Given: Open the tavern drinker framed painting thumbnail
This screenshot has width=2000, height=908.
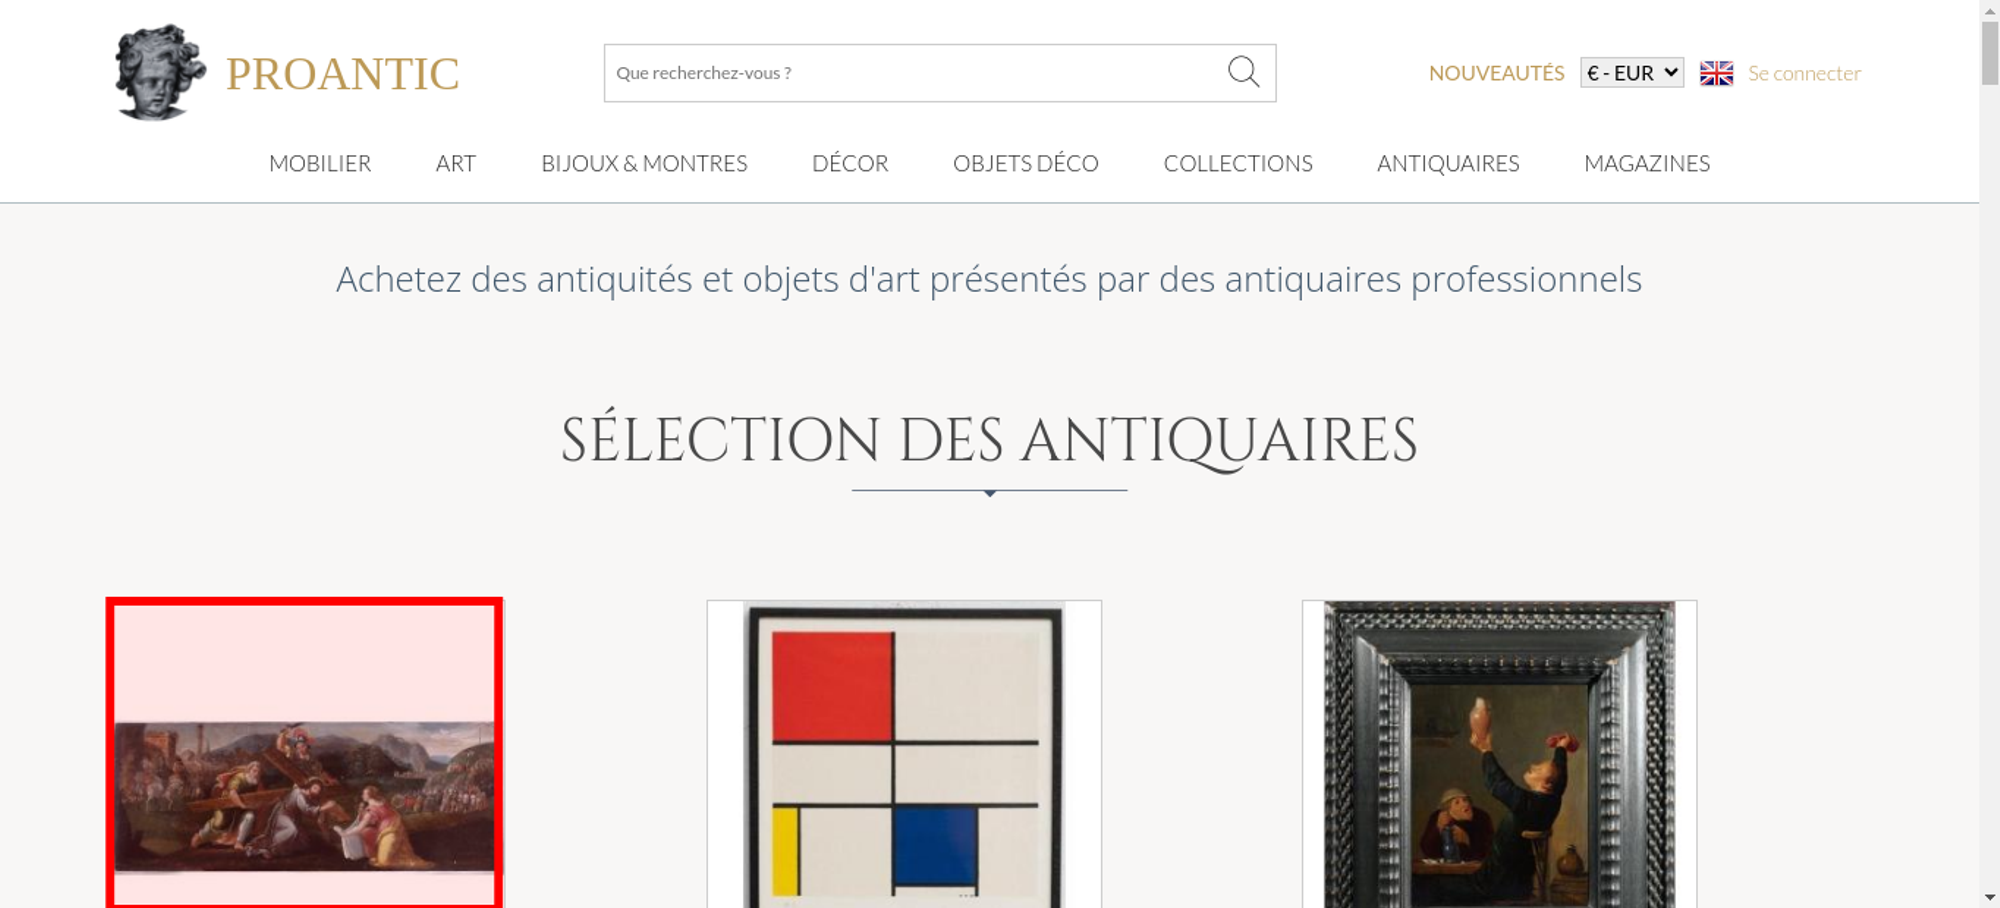Looking at the screenshot, I should point(1499,754).
